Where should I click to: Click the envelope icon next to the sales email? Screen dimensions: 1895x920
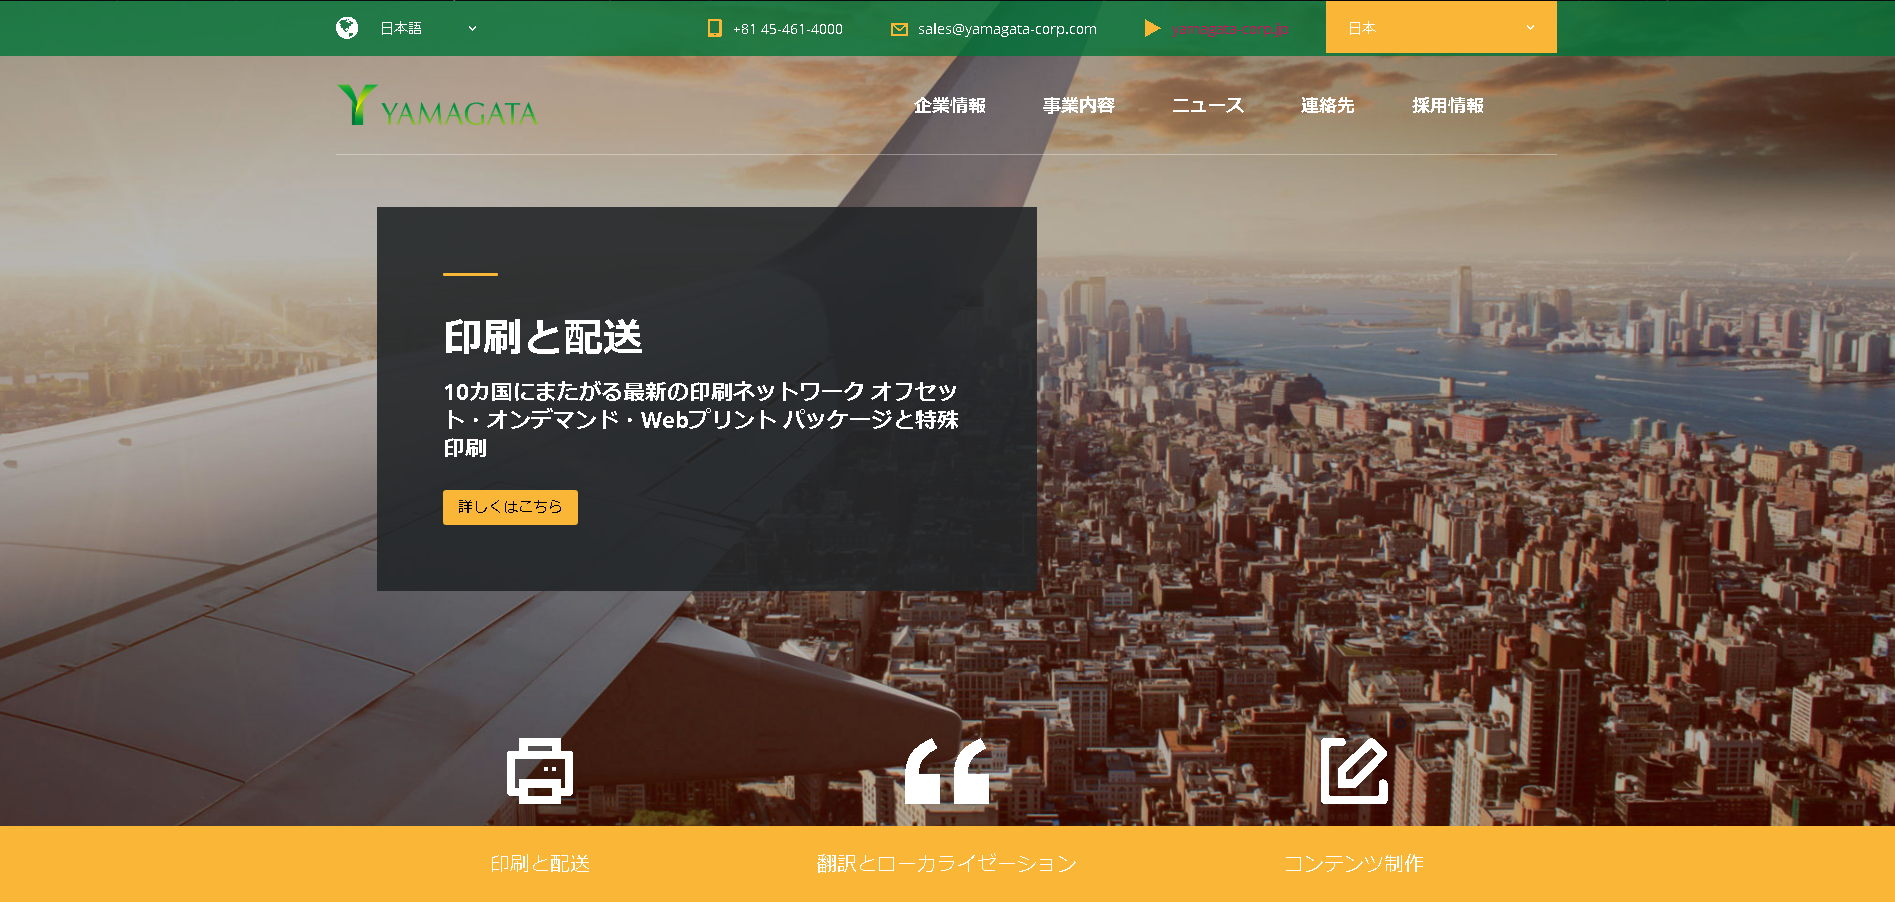899,29
